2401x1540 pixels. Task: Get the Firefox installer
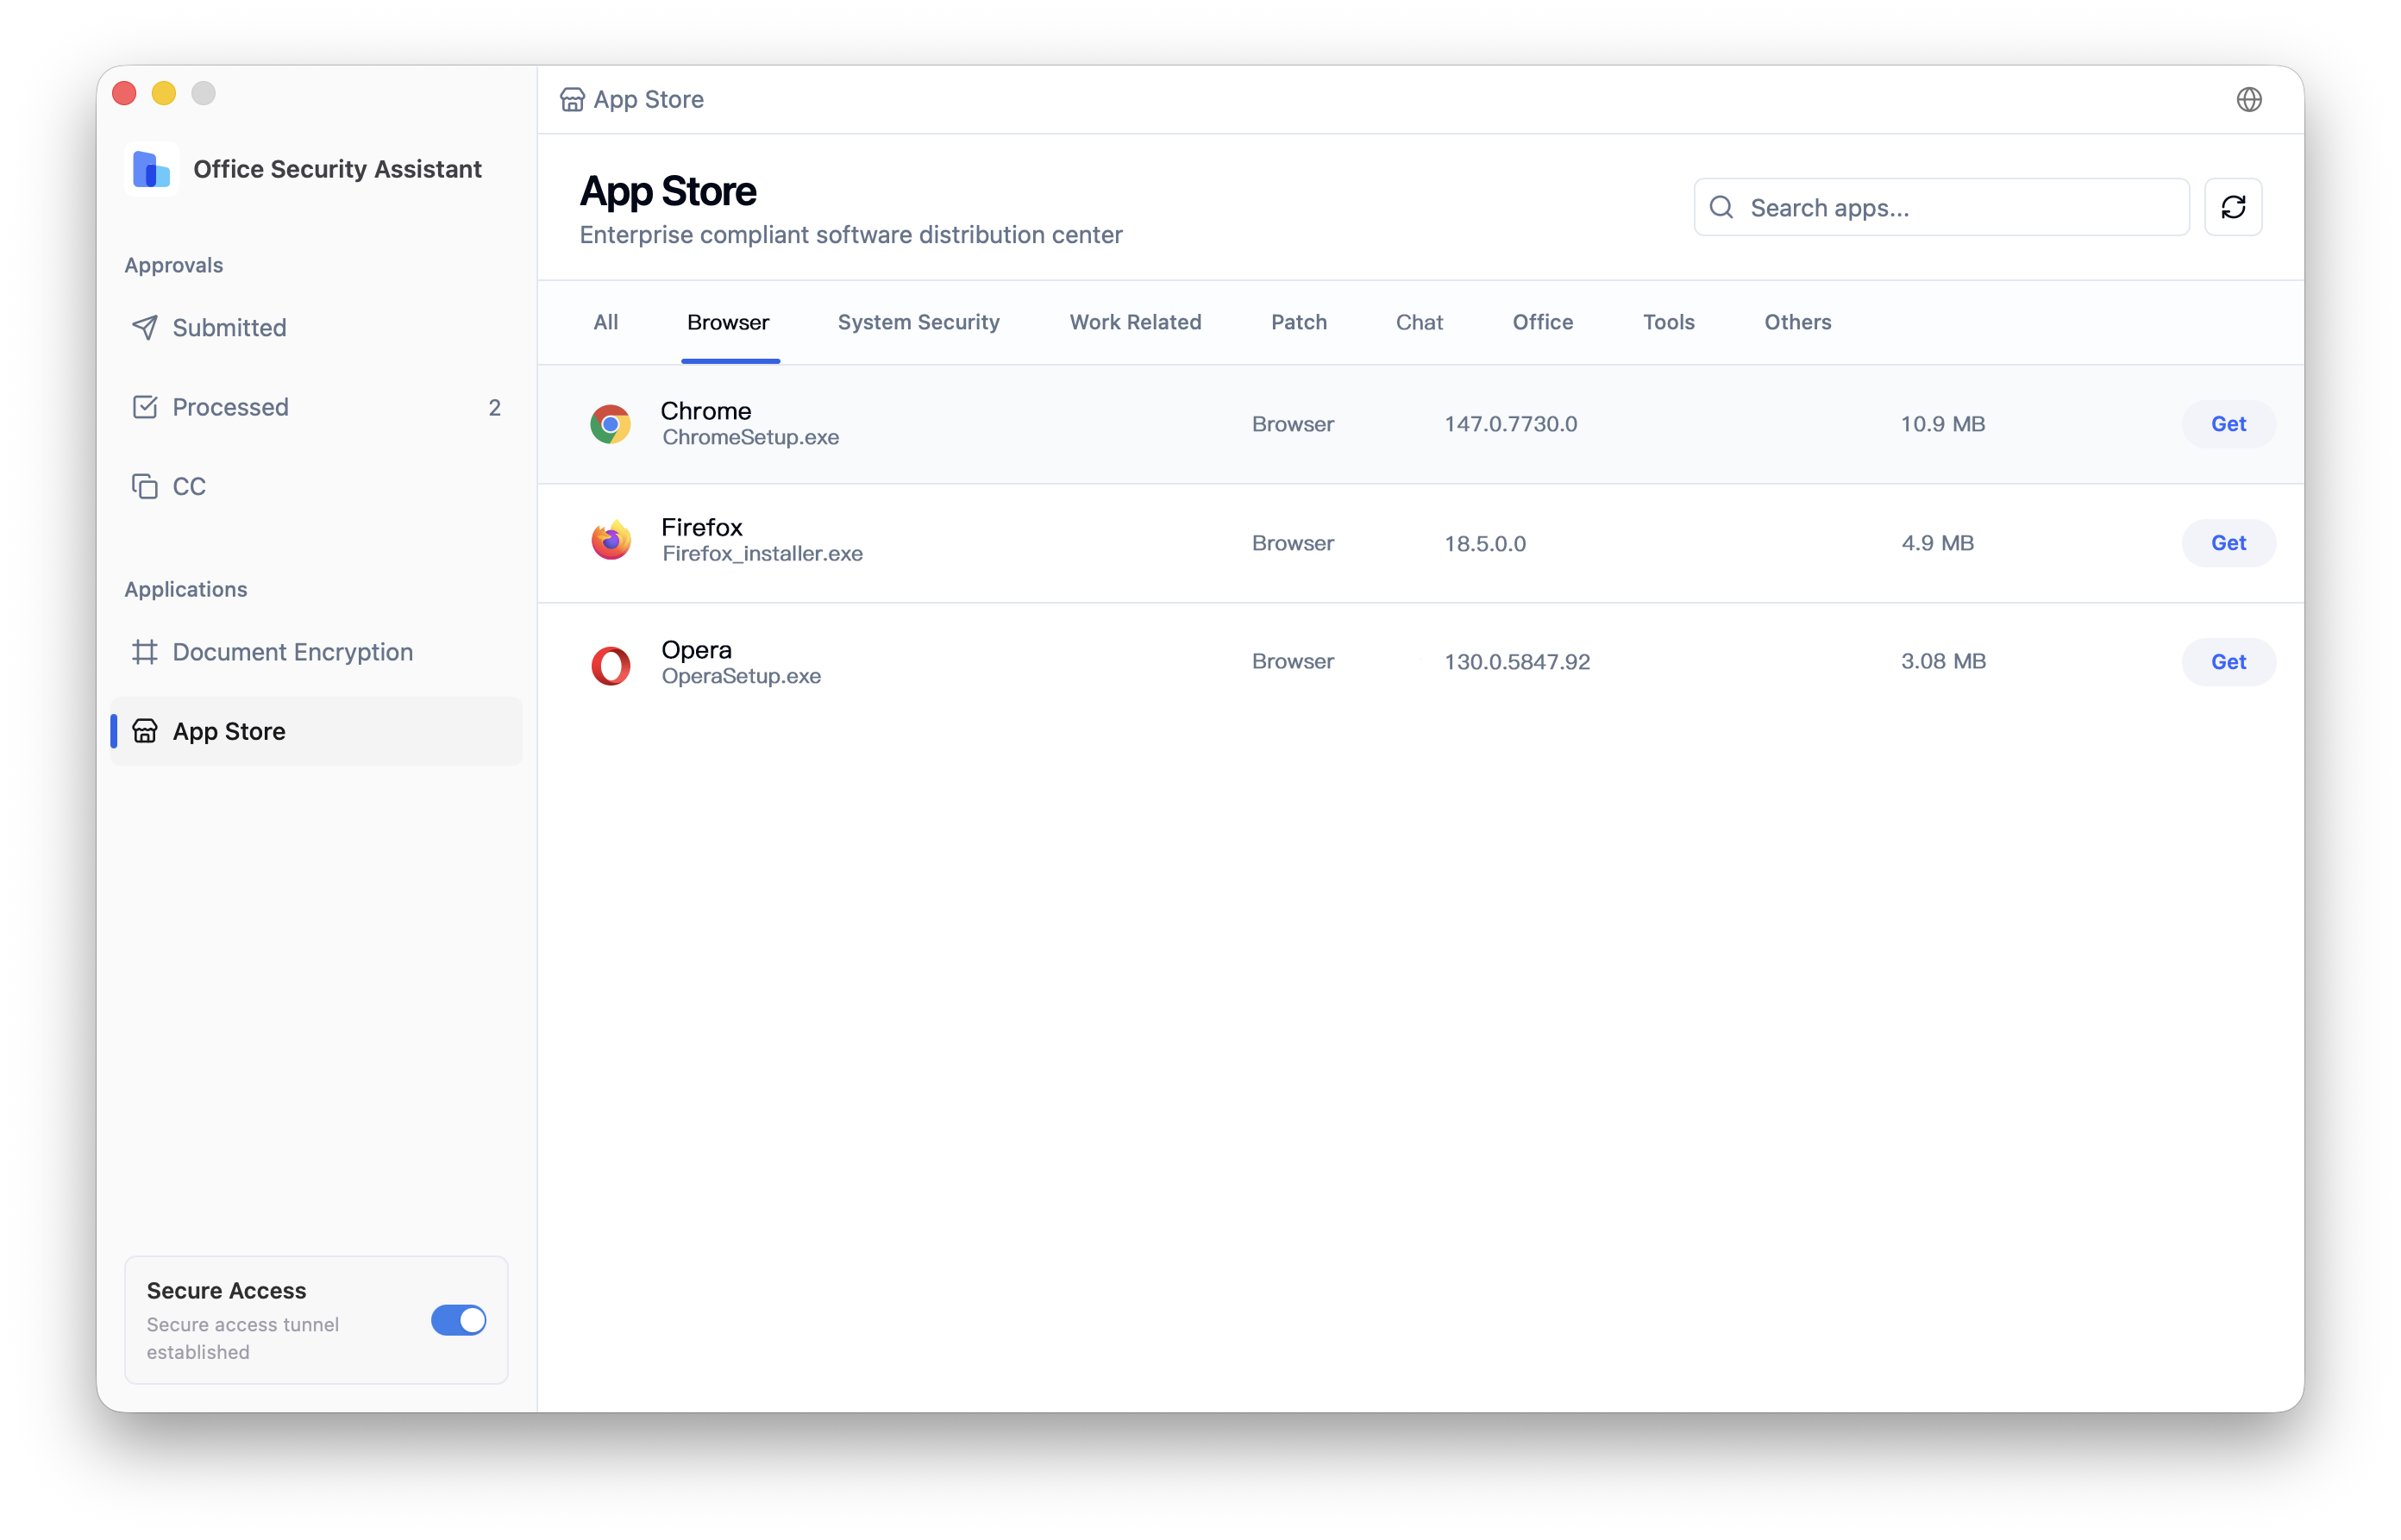click(2227, 543)
